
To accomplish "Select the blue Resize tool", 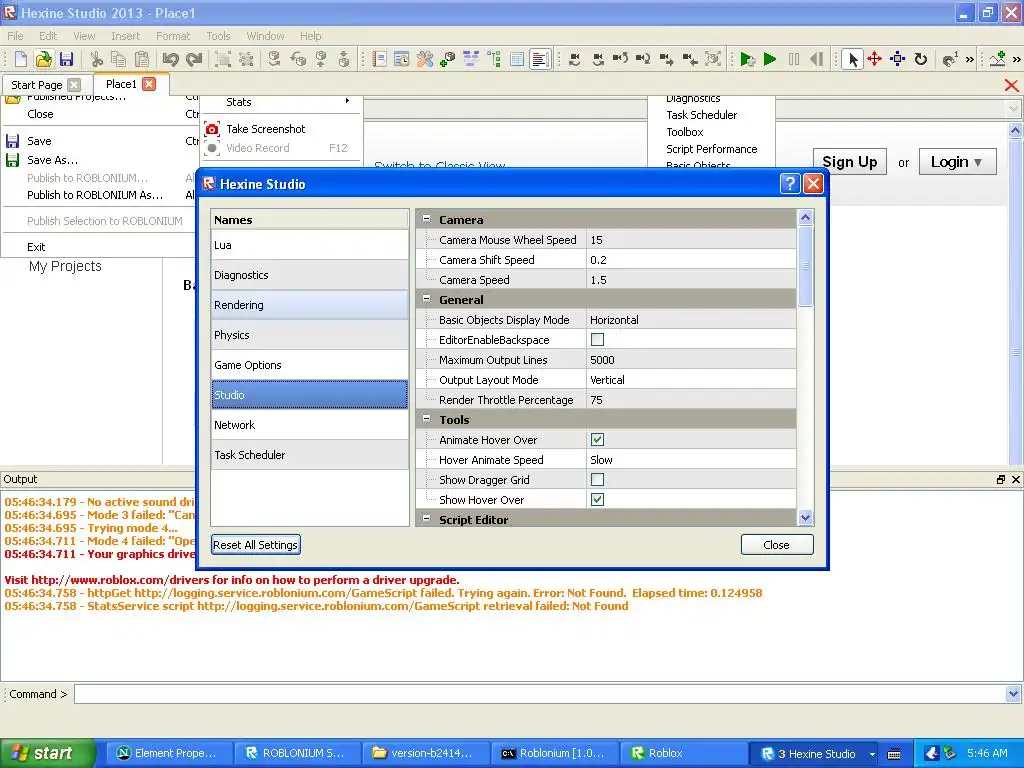I will [x=897, y=59].
